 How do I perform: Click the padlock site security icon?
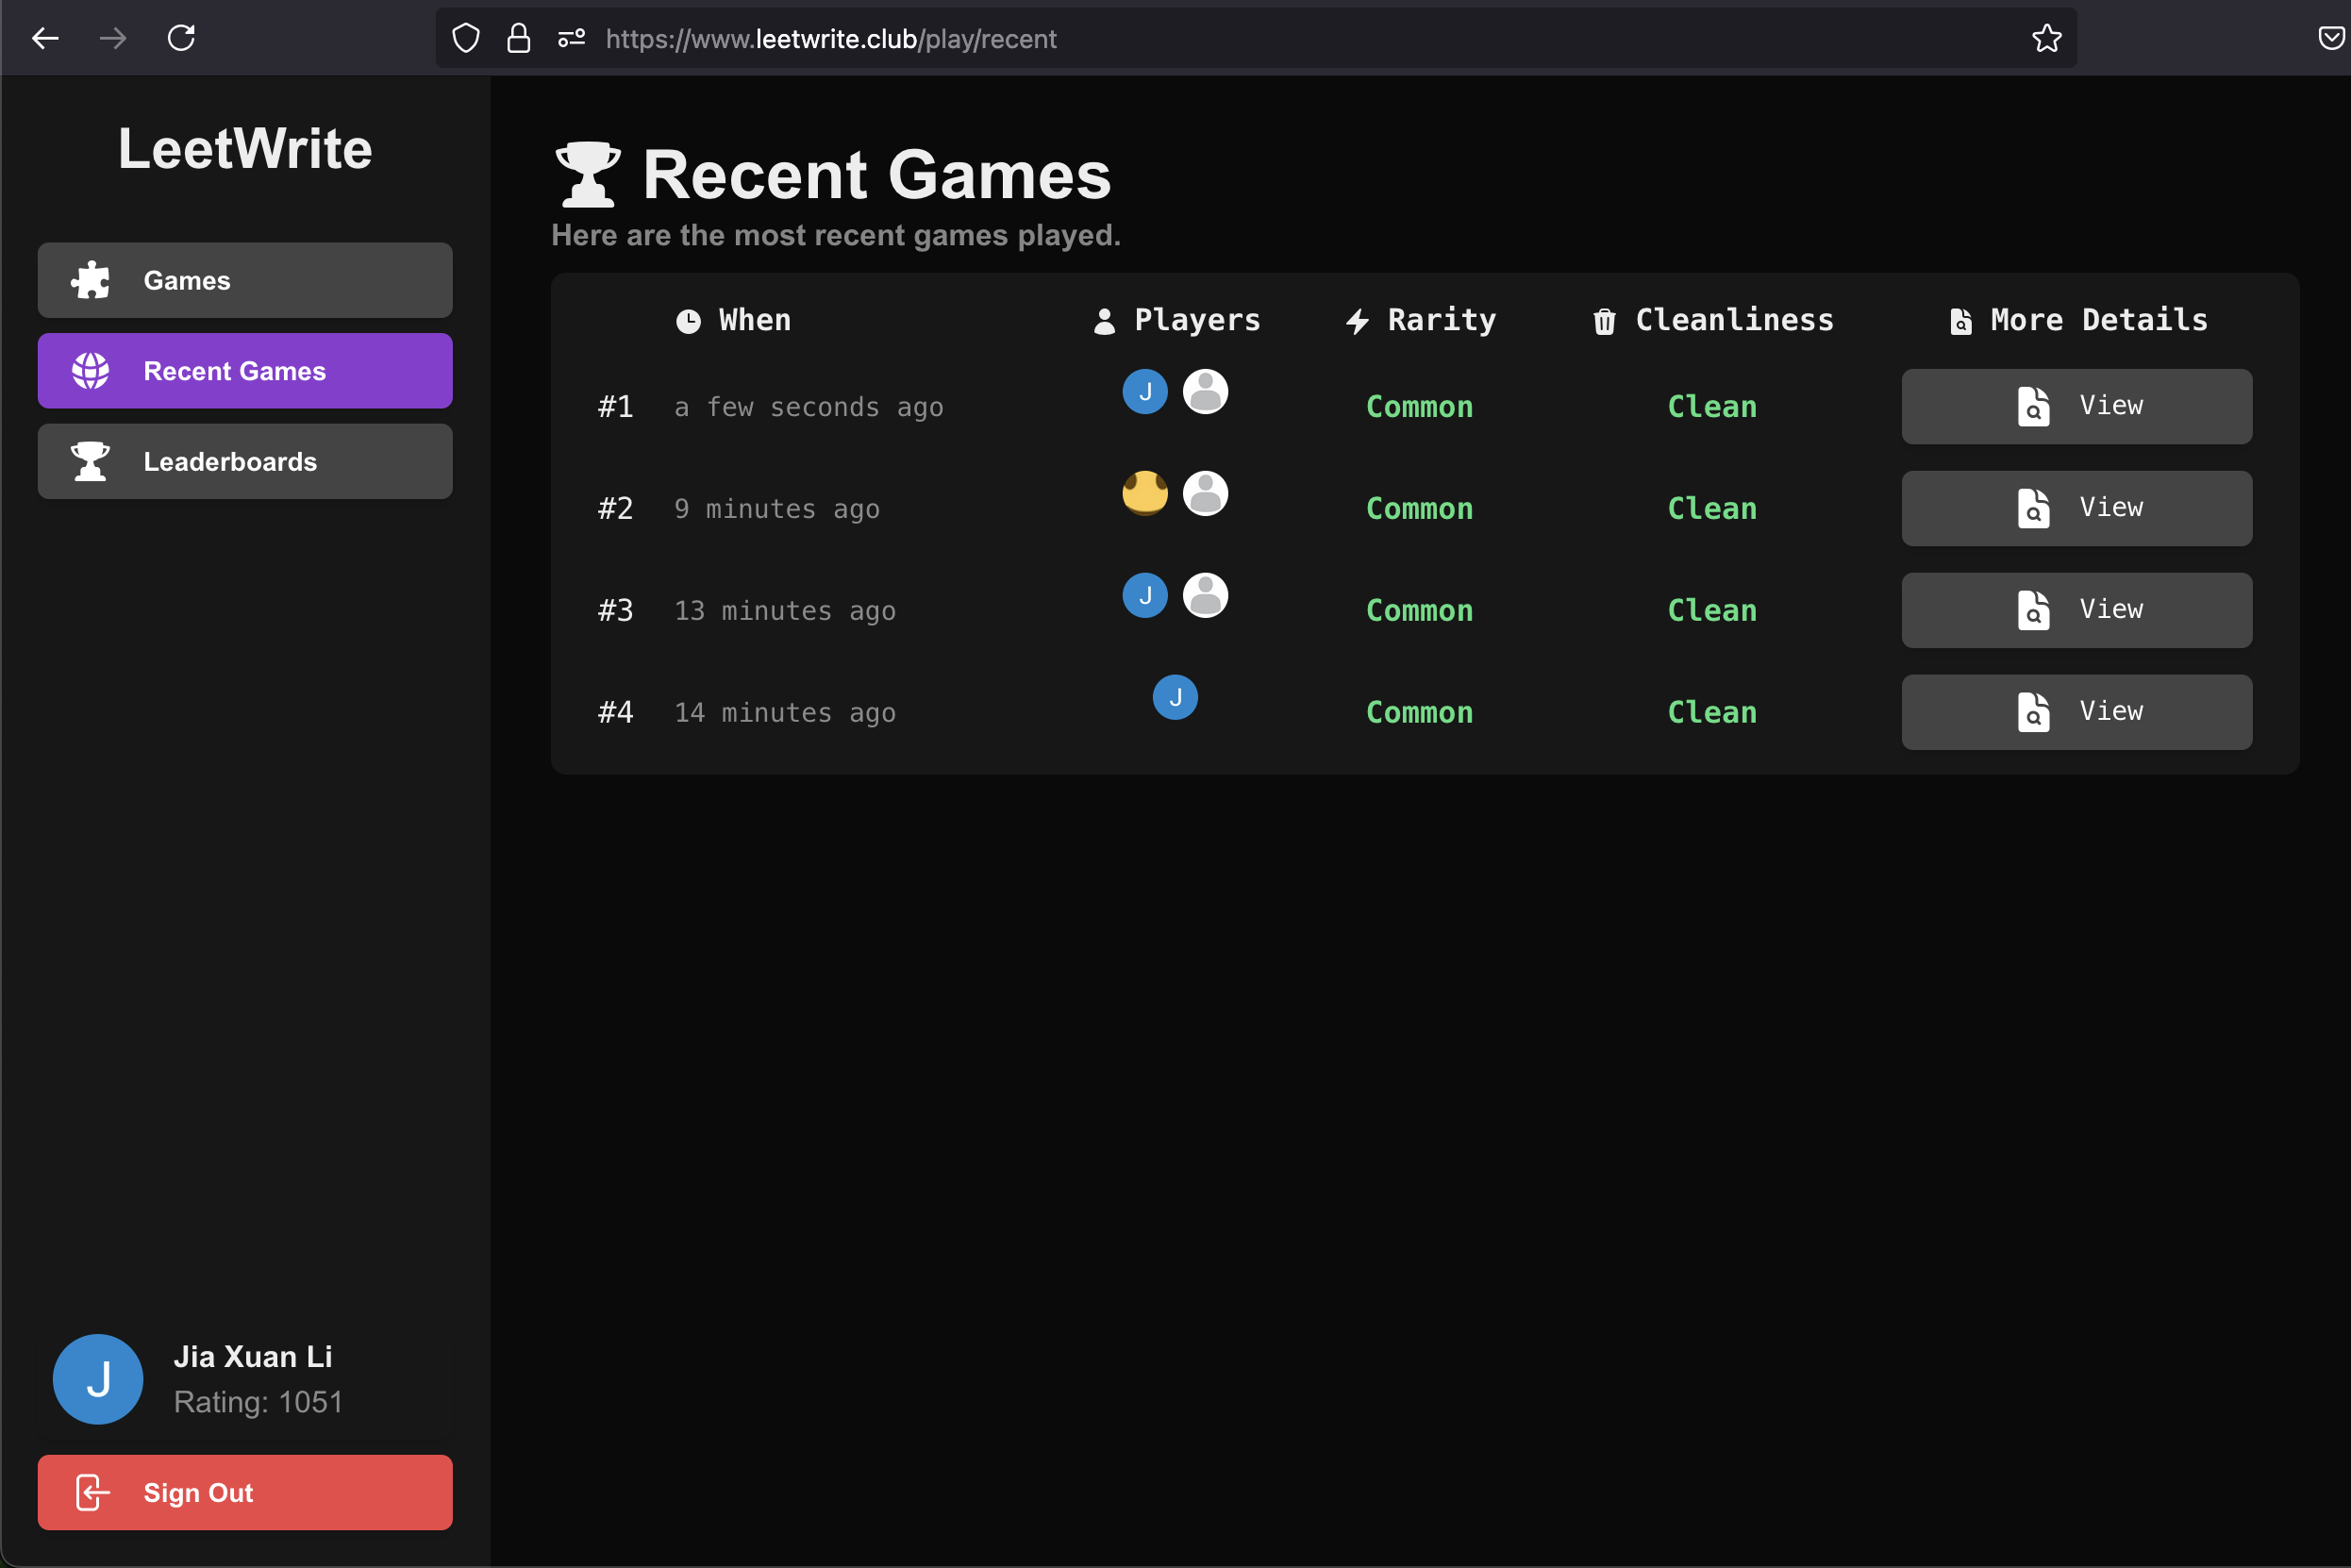(518, 39)
